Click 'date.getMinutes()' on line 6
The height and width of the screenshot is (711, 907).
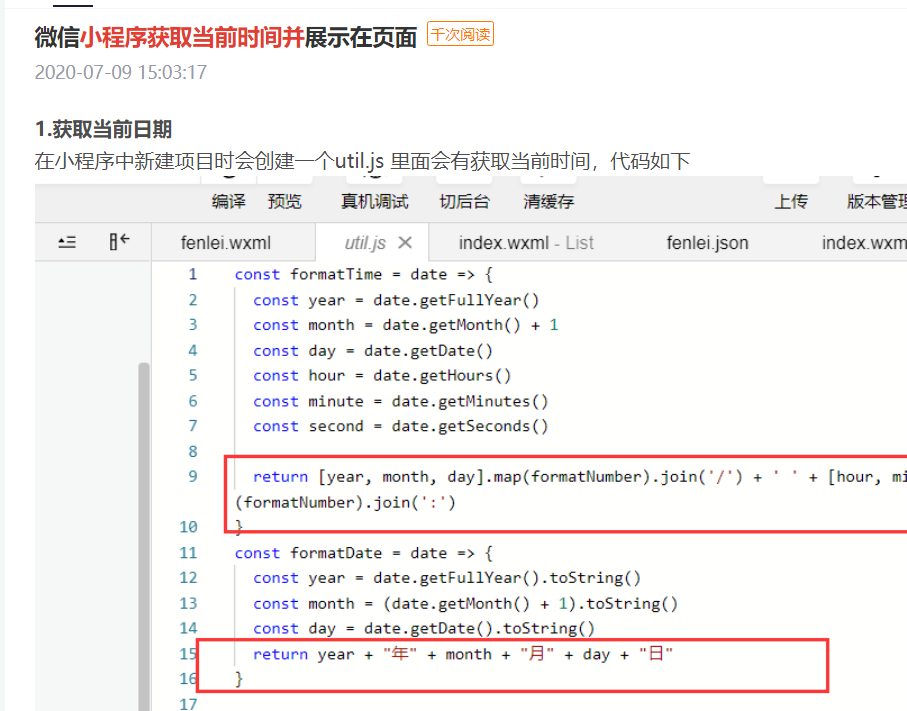470,401
